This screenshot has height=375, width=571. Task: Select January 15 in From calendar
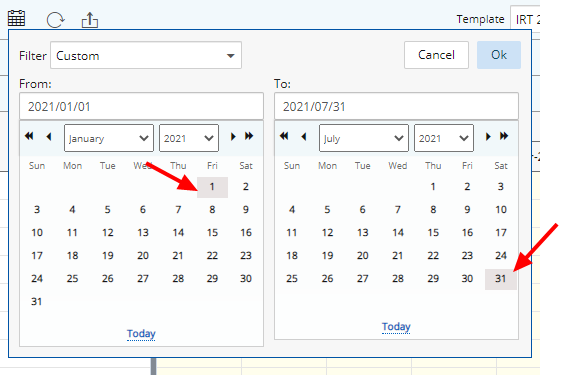pos(212,233)
